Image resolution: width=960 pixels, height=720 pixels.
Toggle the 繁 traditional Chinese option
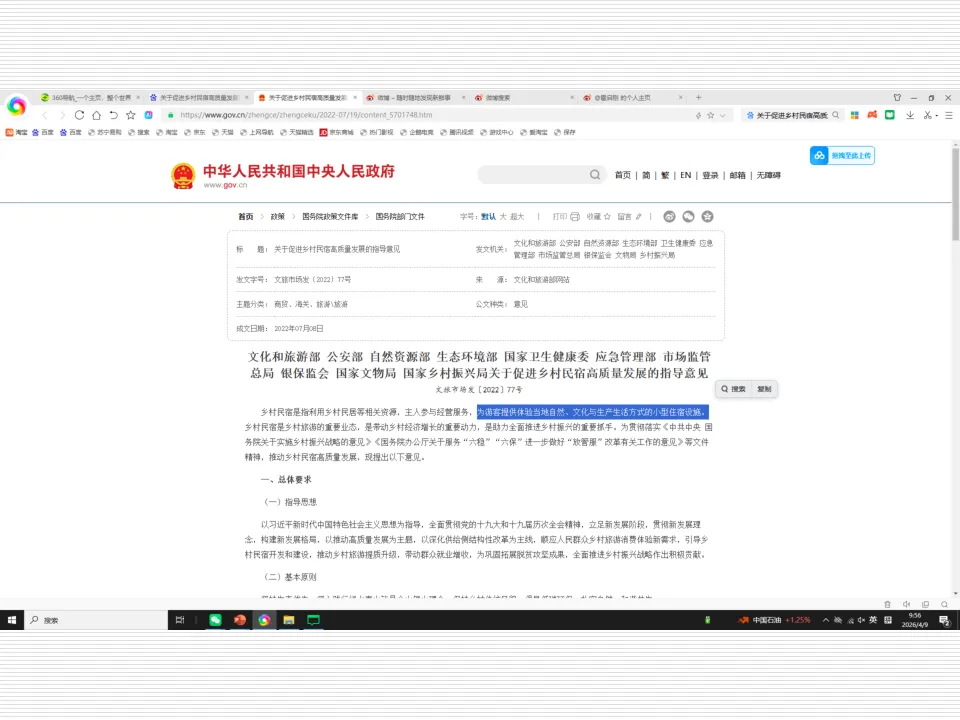pos(663,175)
